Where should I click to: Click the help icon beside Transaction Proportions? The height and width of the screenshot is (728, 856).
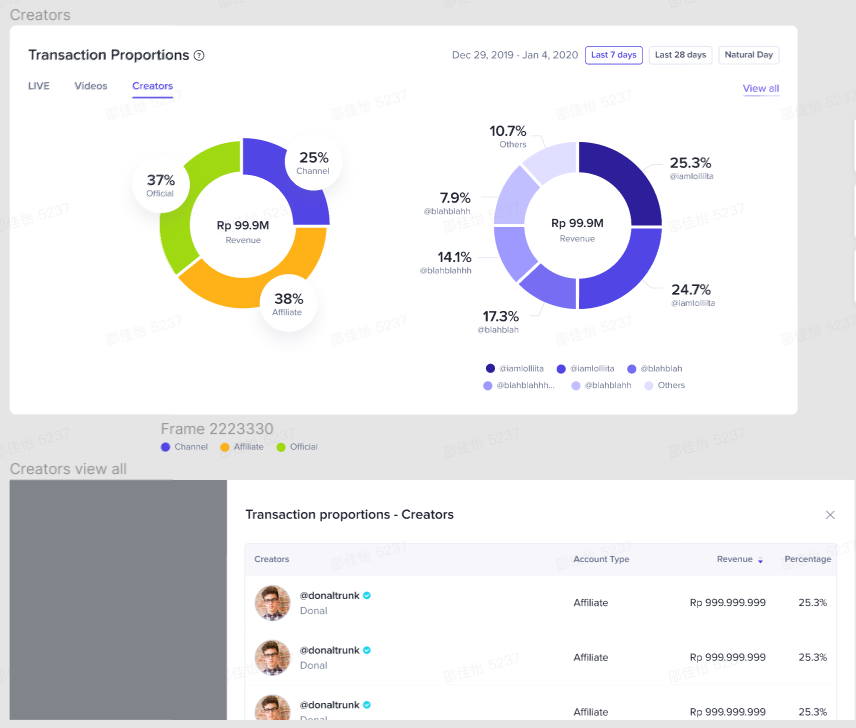(199, 56)
